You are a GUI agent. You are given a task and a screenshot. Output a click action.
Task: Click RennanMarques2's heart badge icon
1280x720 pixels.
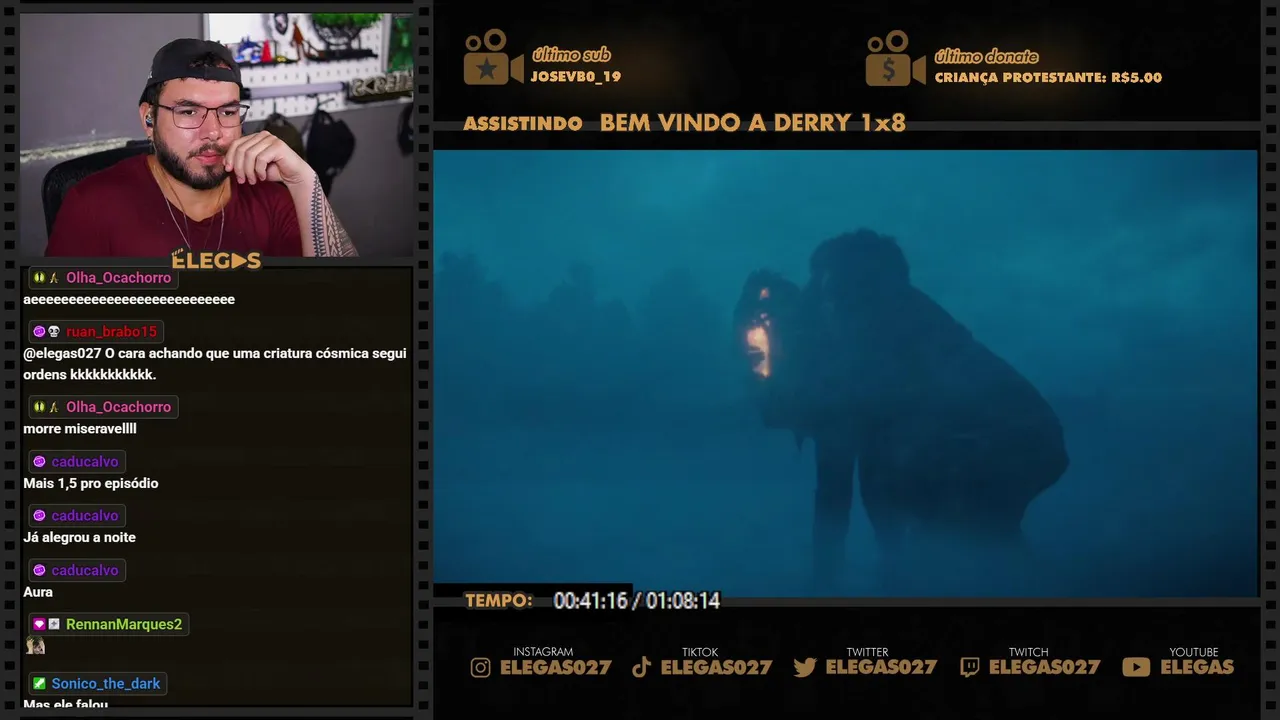click(x=39, y=625)
